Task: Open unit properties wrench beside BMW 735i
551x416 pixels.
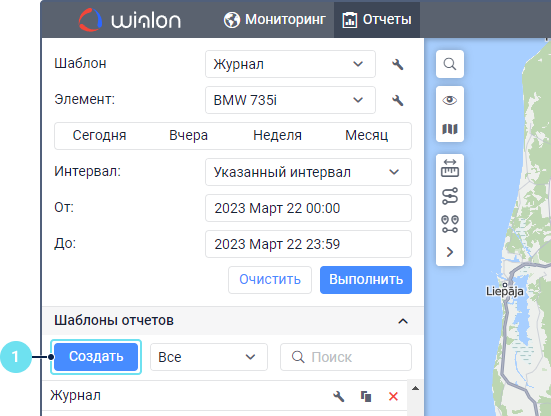Action: pos(397,100)
